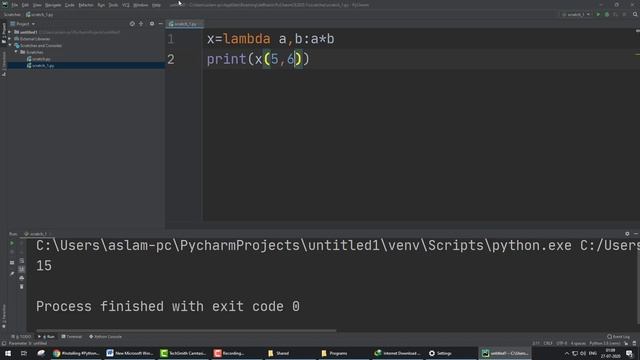The height and width of the screenshot is (360, 640).
Task: Open the Internet Download taskbar item
Action: point(397,353)
